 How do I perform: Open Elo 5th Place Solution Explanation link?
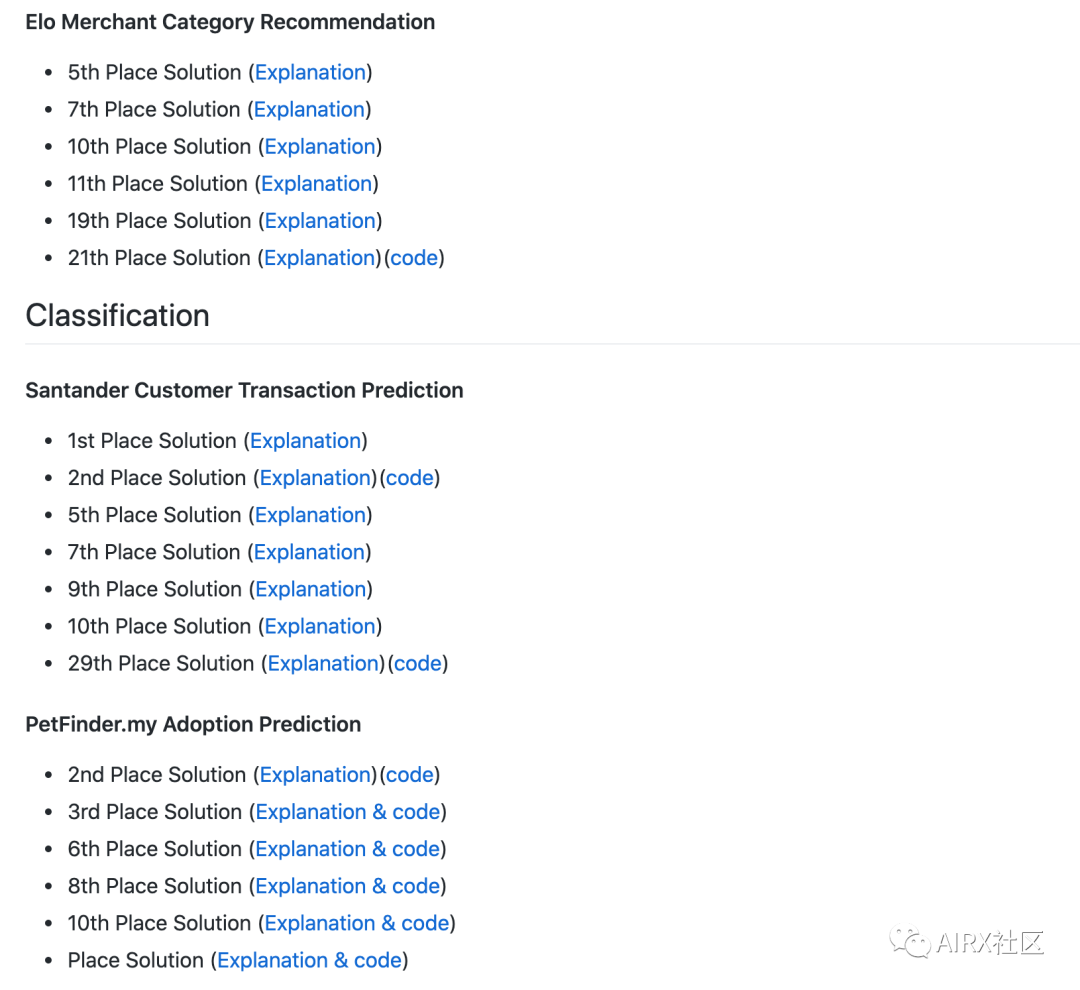click(311, 72)
